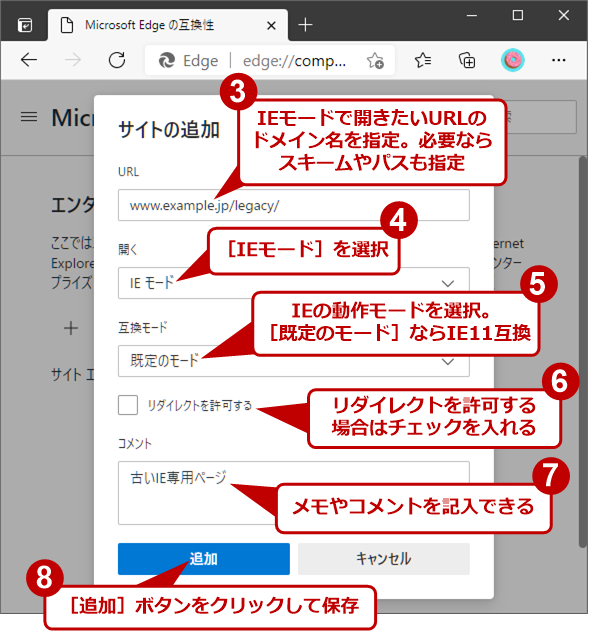Add page to favorites star icon

tap(375, 61)
